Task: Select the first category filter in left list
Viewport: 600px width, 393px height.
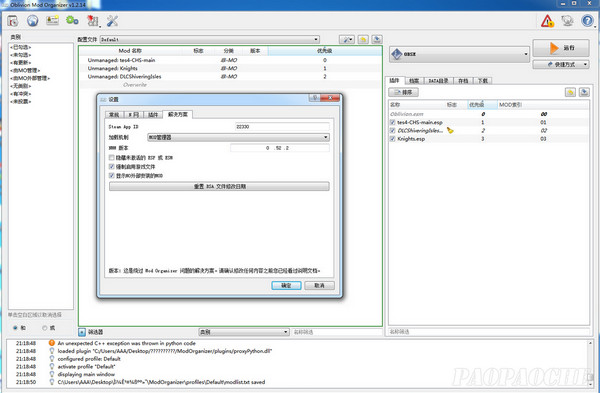Action: (x=21, y=47)
